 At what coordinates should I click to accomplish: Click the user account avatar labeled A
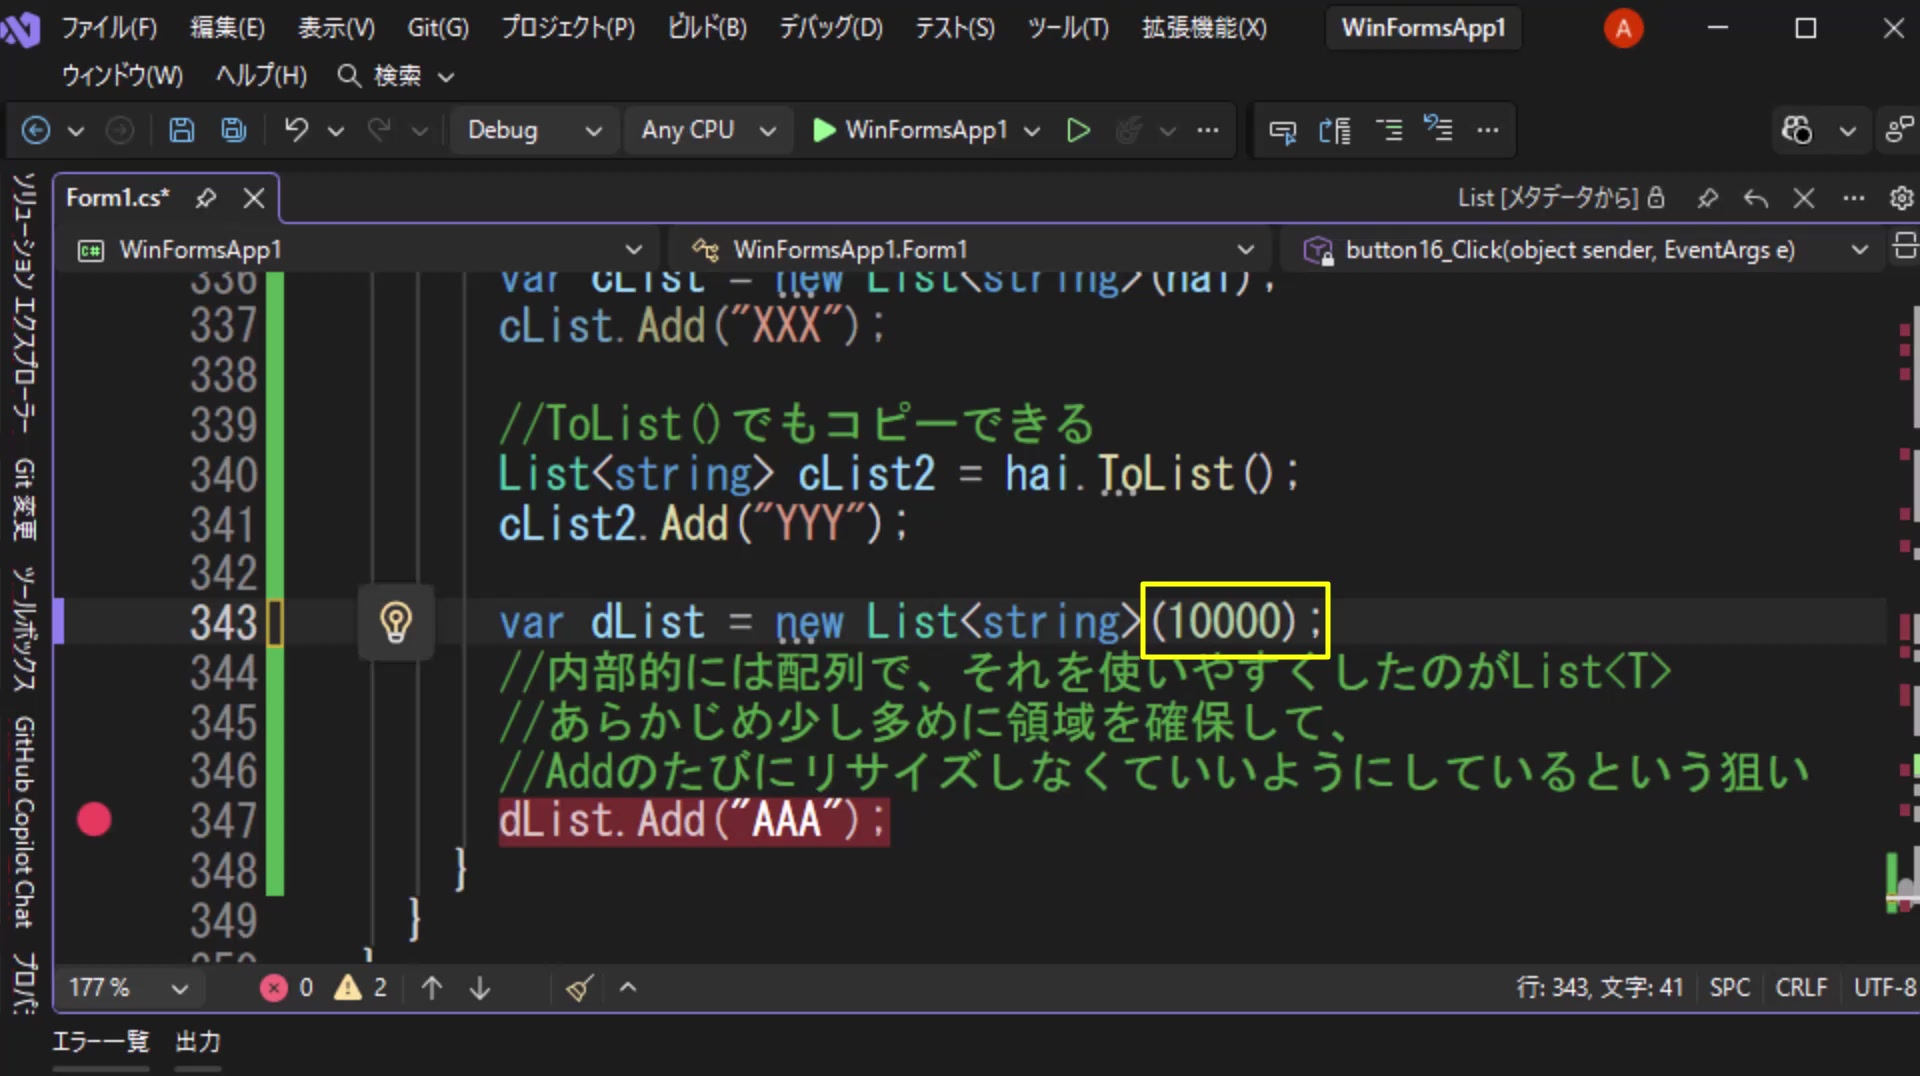coord(1623,29)
